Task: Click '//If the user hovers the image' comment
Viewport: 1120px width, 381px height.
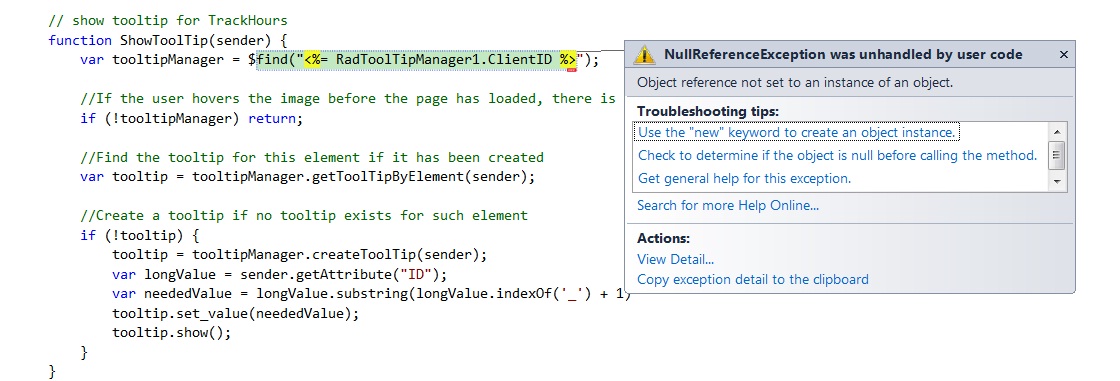Action: 348,98
